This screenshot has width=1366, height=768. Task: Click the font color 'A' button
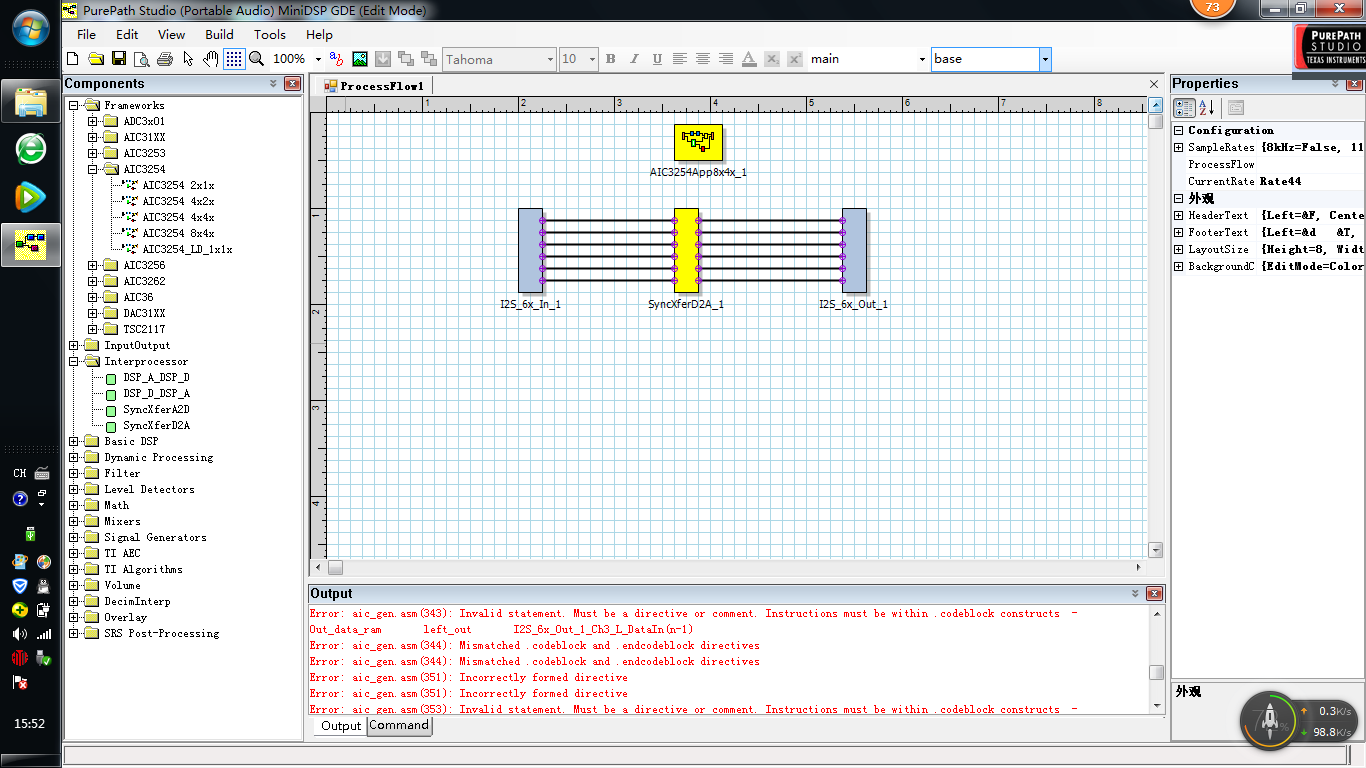(749, 59)
